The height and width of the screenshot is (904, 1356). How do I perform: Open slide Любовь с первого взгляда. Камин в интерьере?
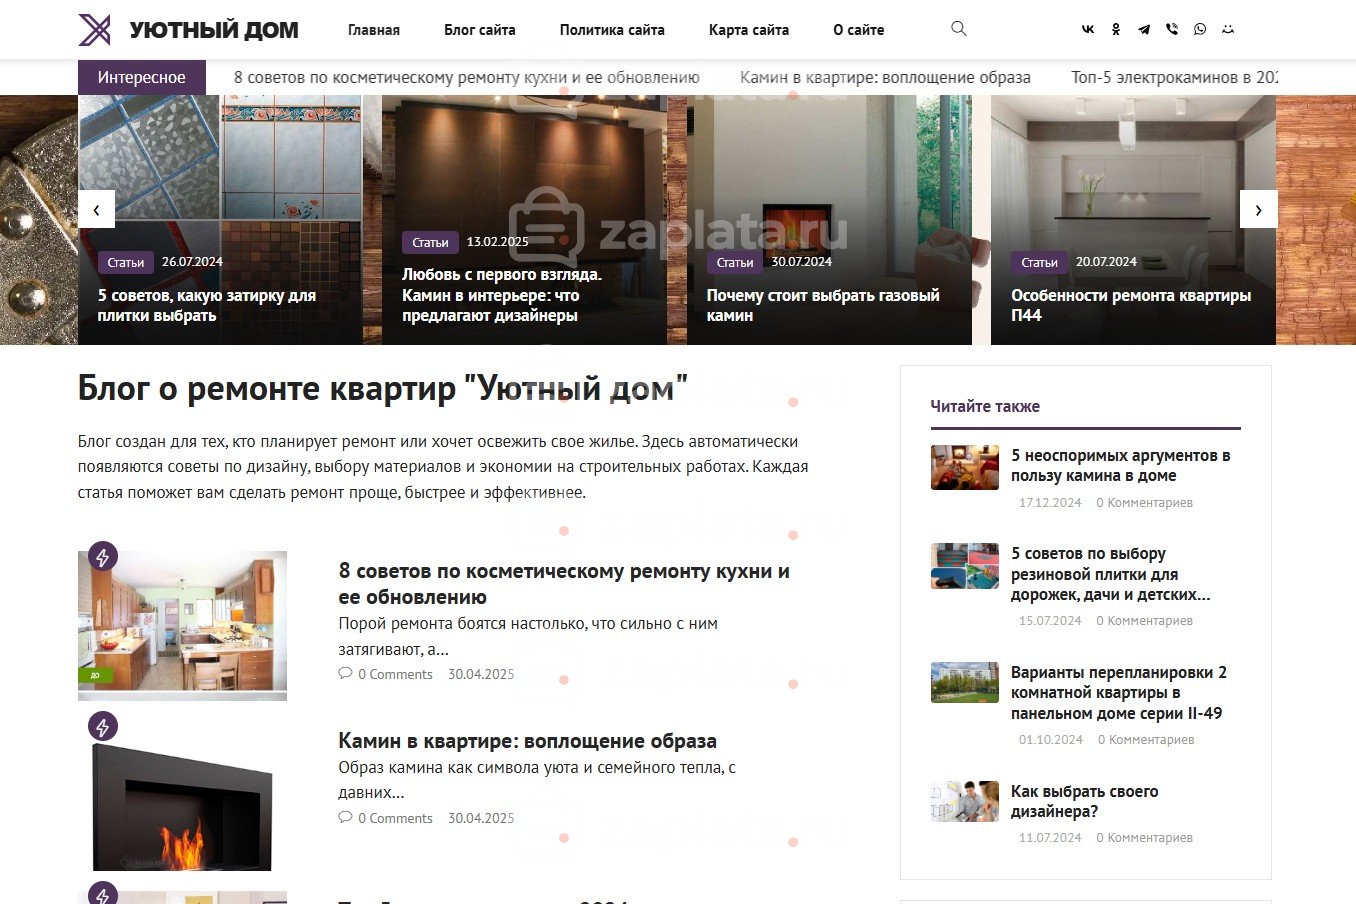pos(502,295)
